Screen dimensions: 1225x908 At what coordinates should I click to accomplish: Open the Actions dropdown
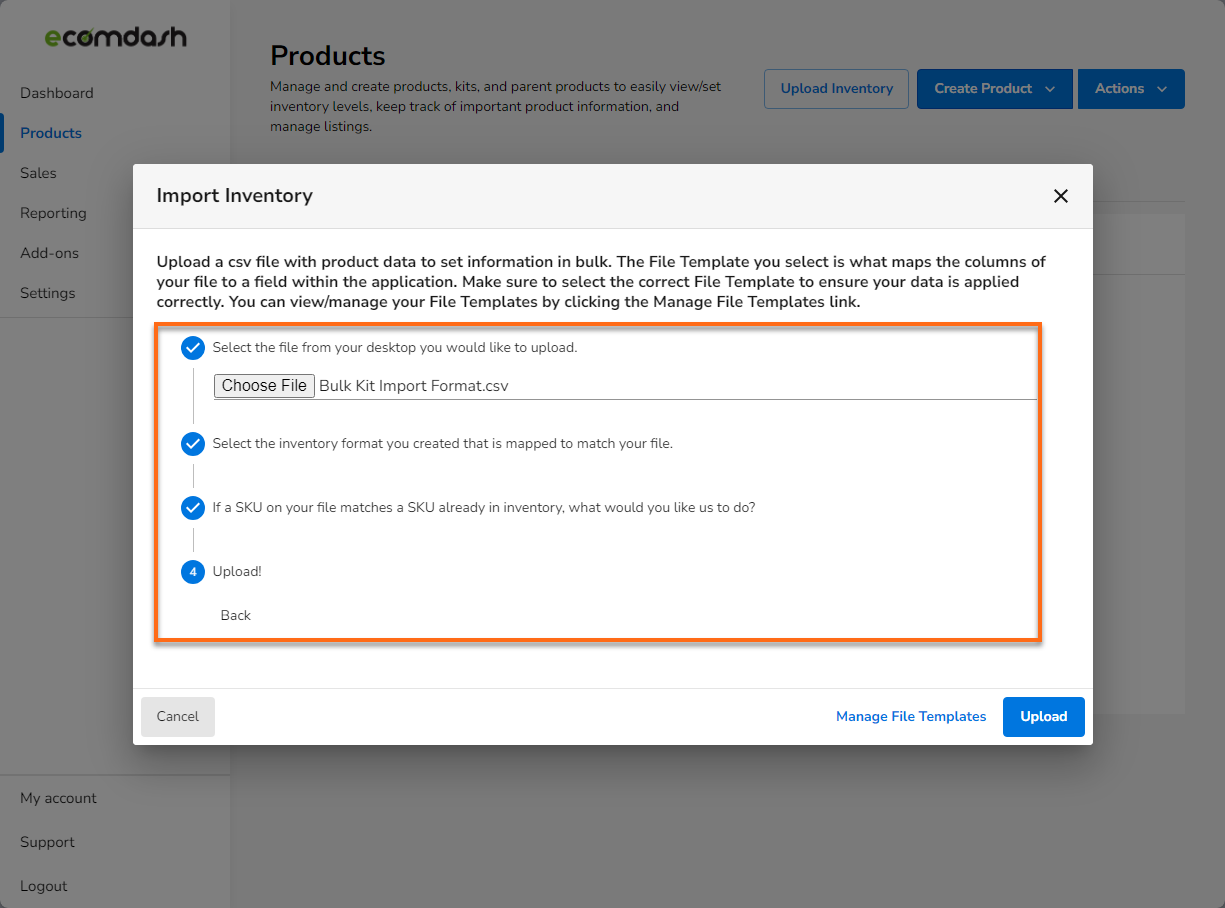[1131, 88]
